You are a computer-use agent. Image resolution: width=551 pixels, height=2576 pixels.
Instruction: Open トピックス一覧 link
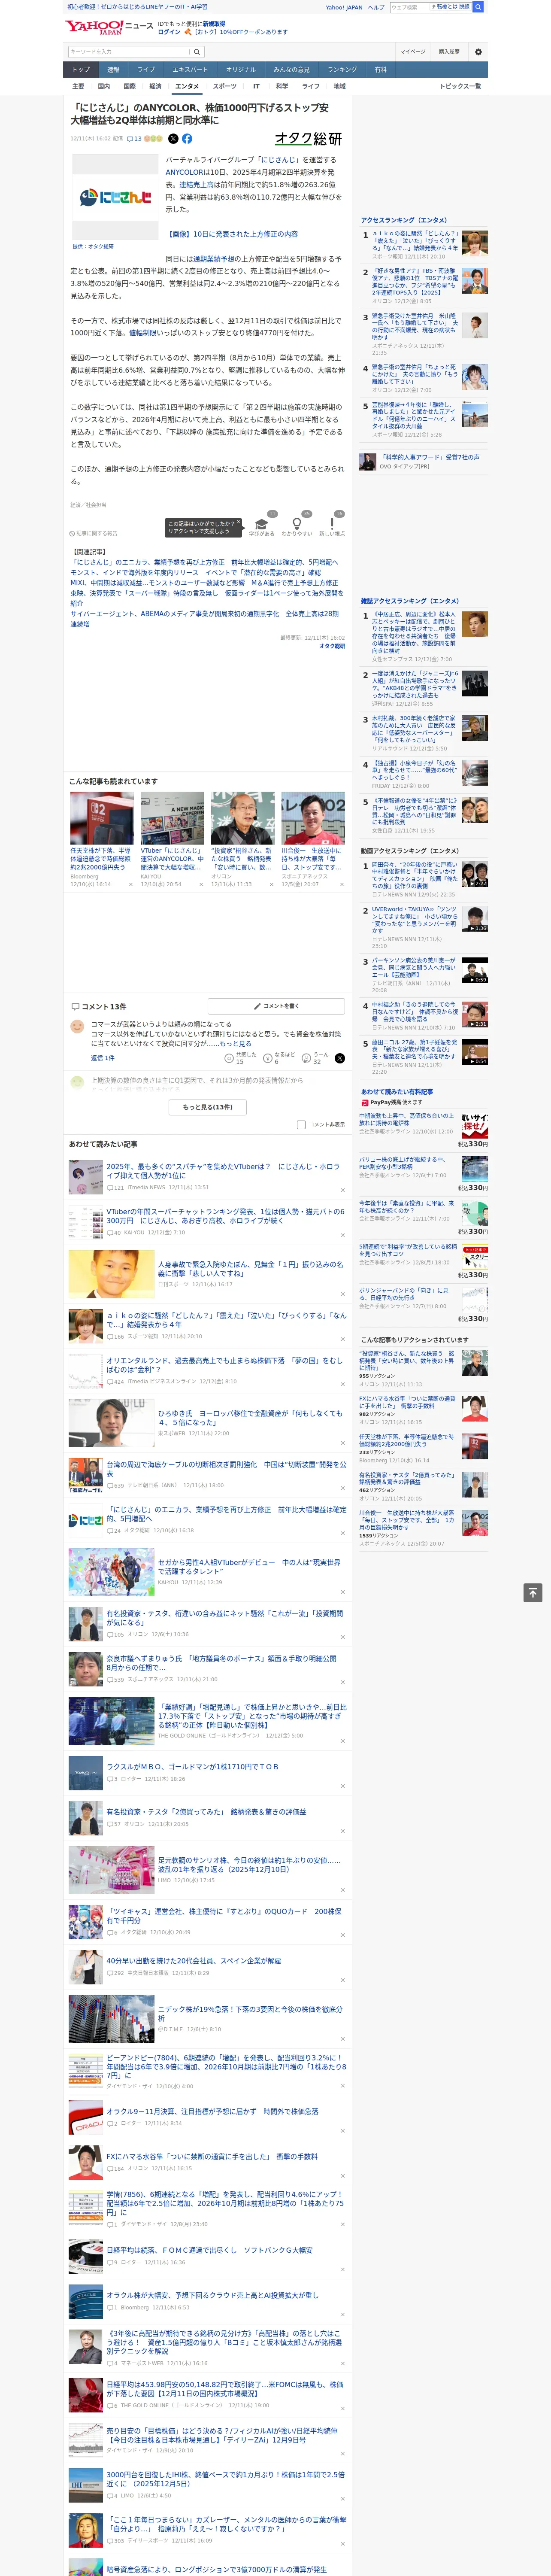point(461,86)
